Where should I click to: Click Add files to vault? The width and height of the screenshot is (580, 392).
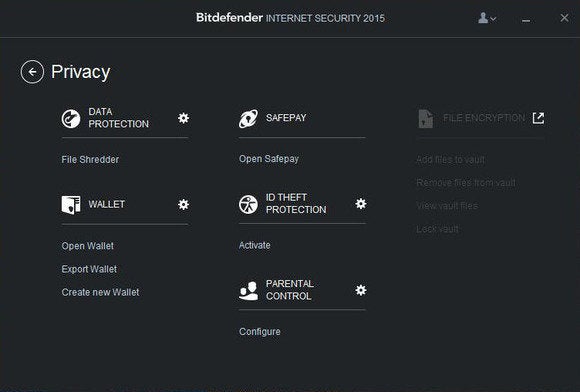[x=451, y=159]
